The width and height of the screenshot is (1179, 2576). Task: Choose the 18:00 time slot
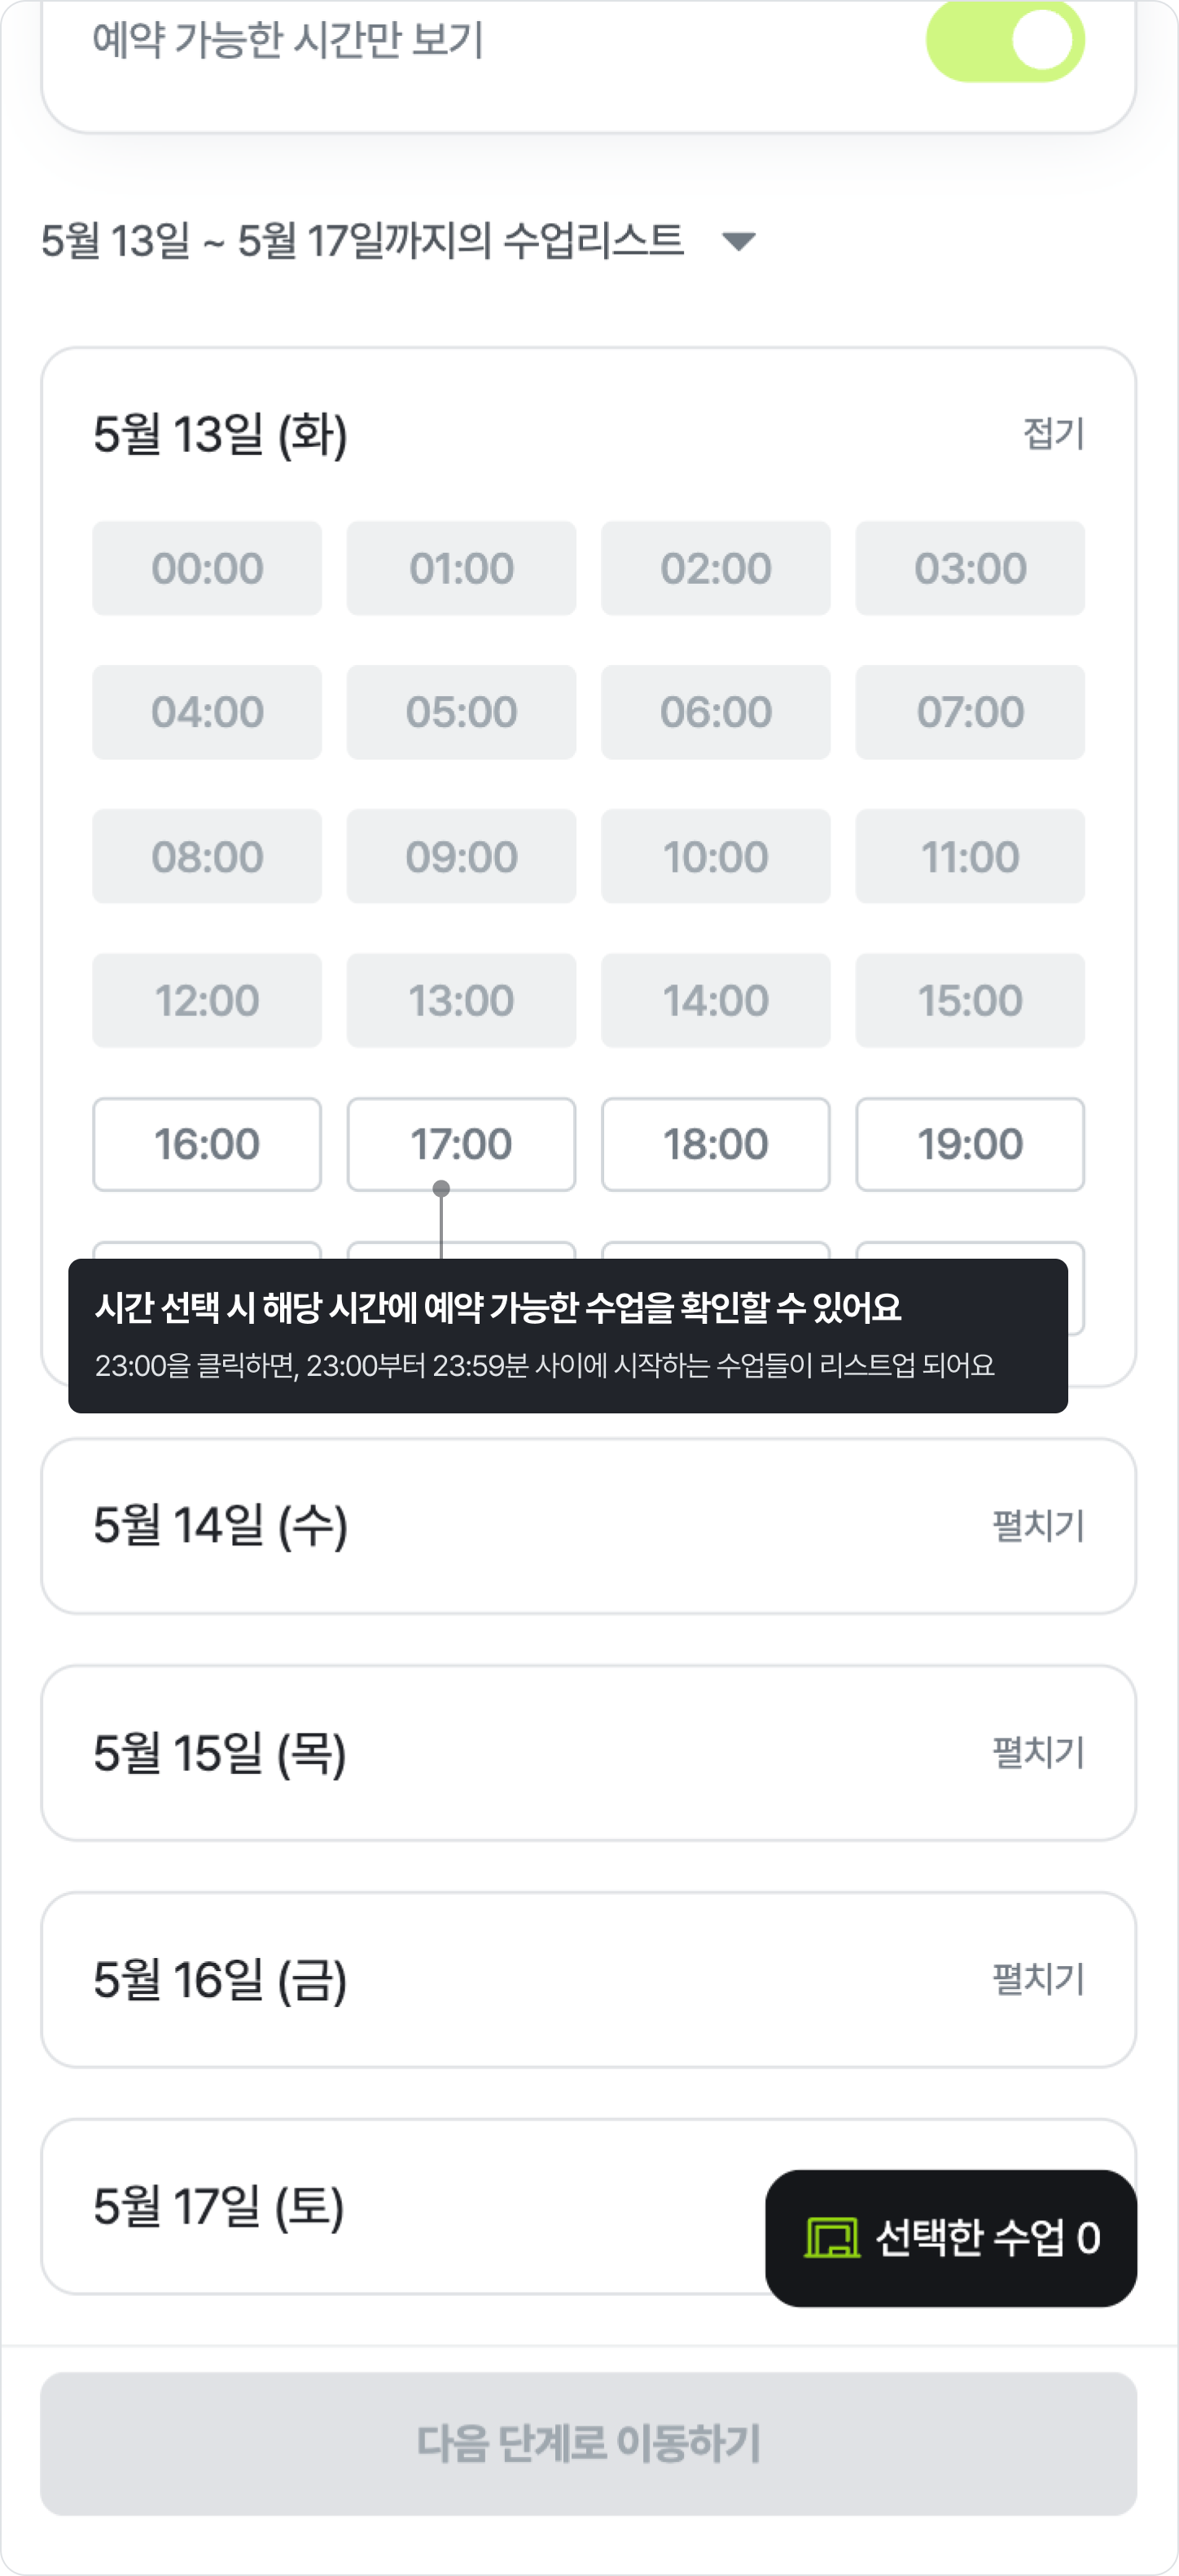tap(715, 1144)
